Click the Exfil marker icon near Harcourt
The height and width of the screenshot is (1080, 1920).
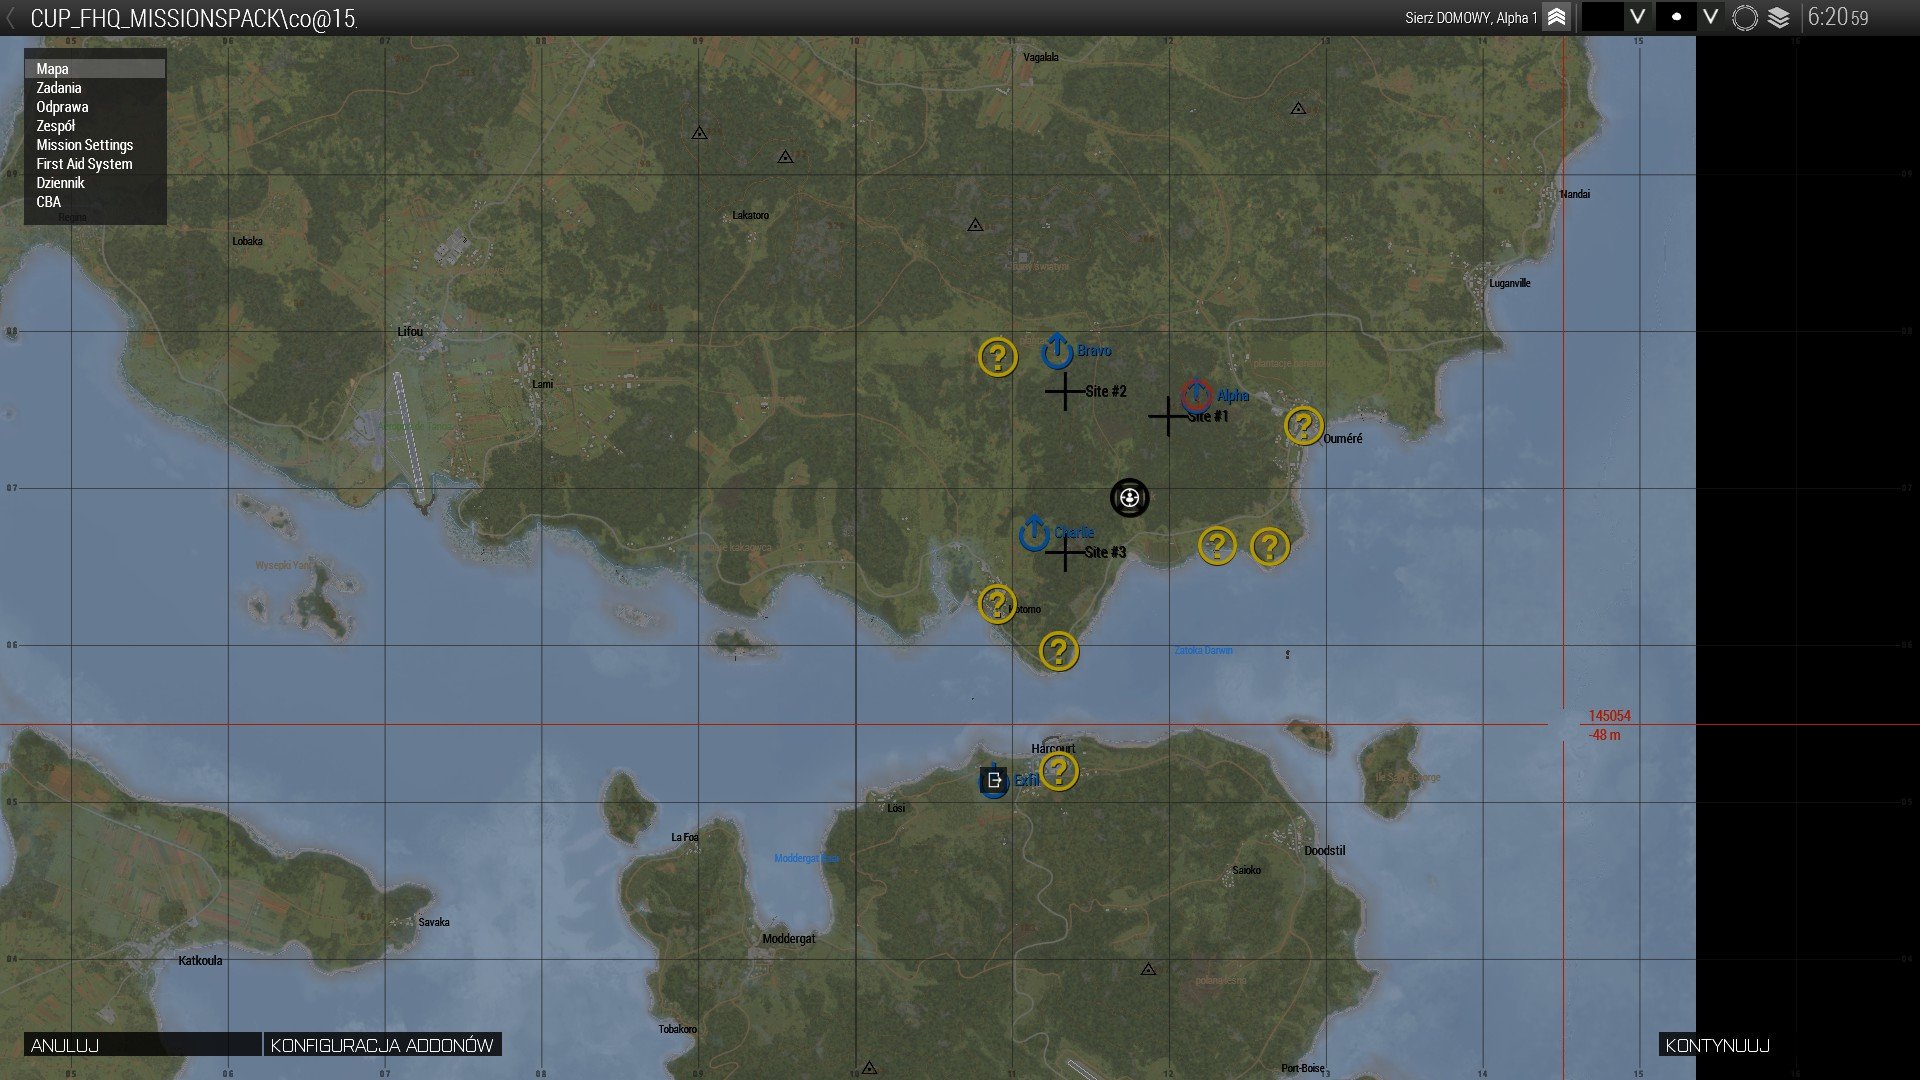[993, 781]
